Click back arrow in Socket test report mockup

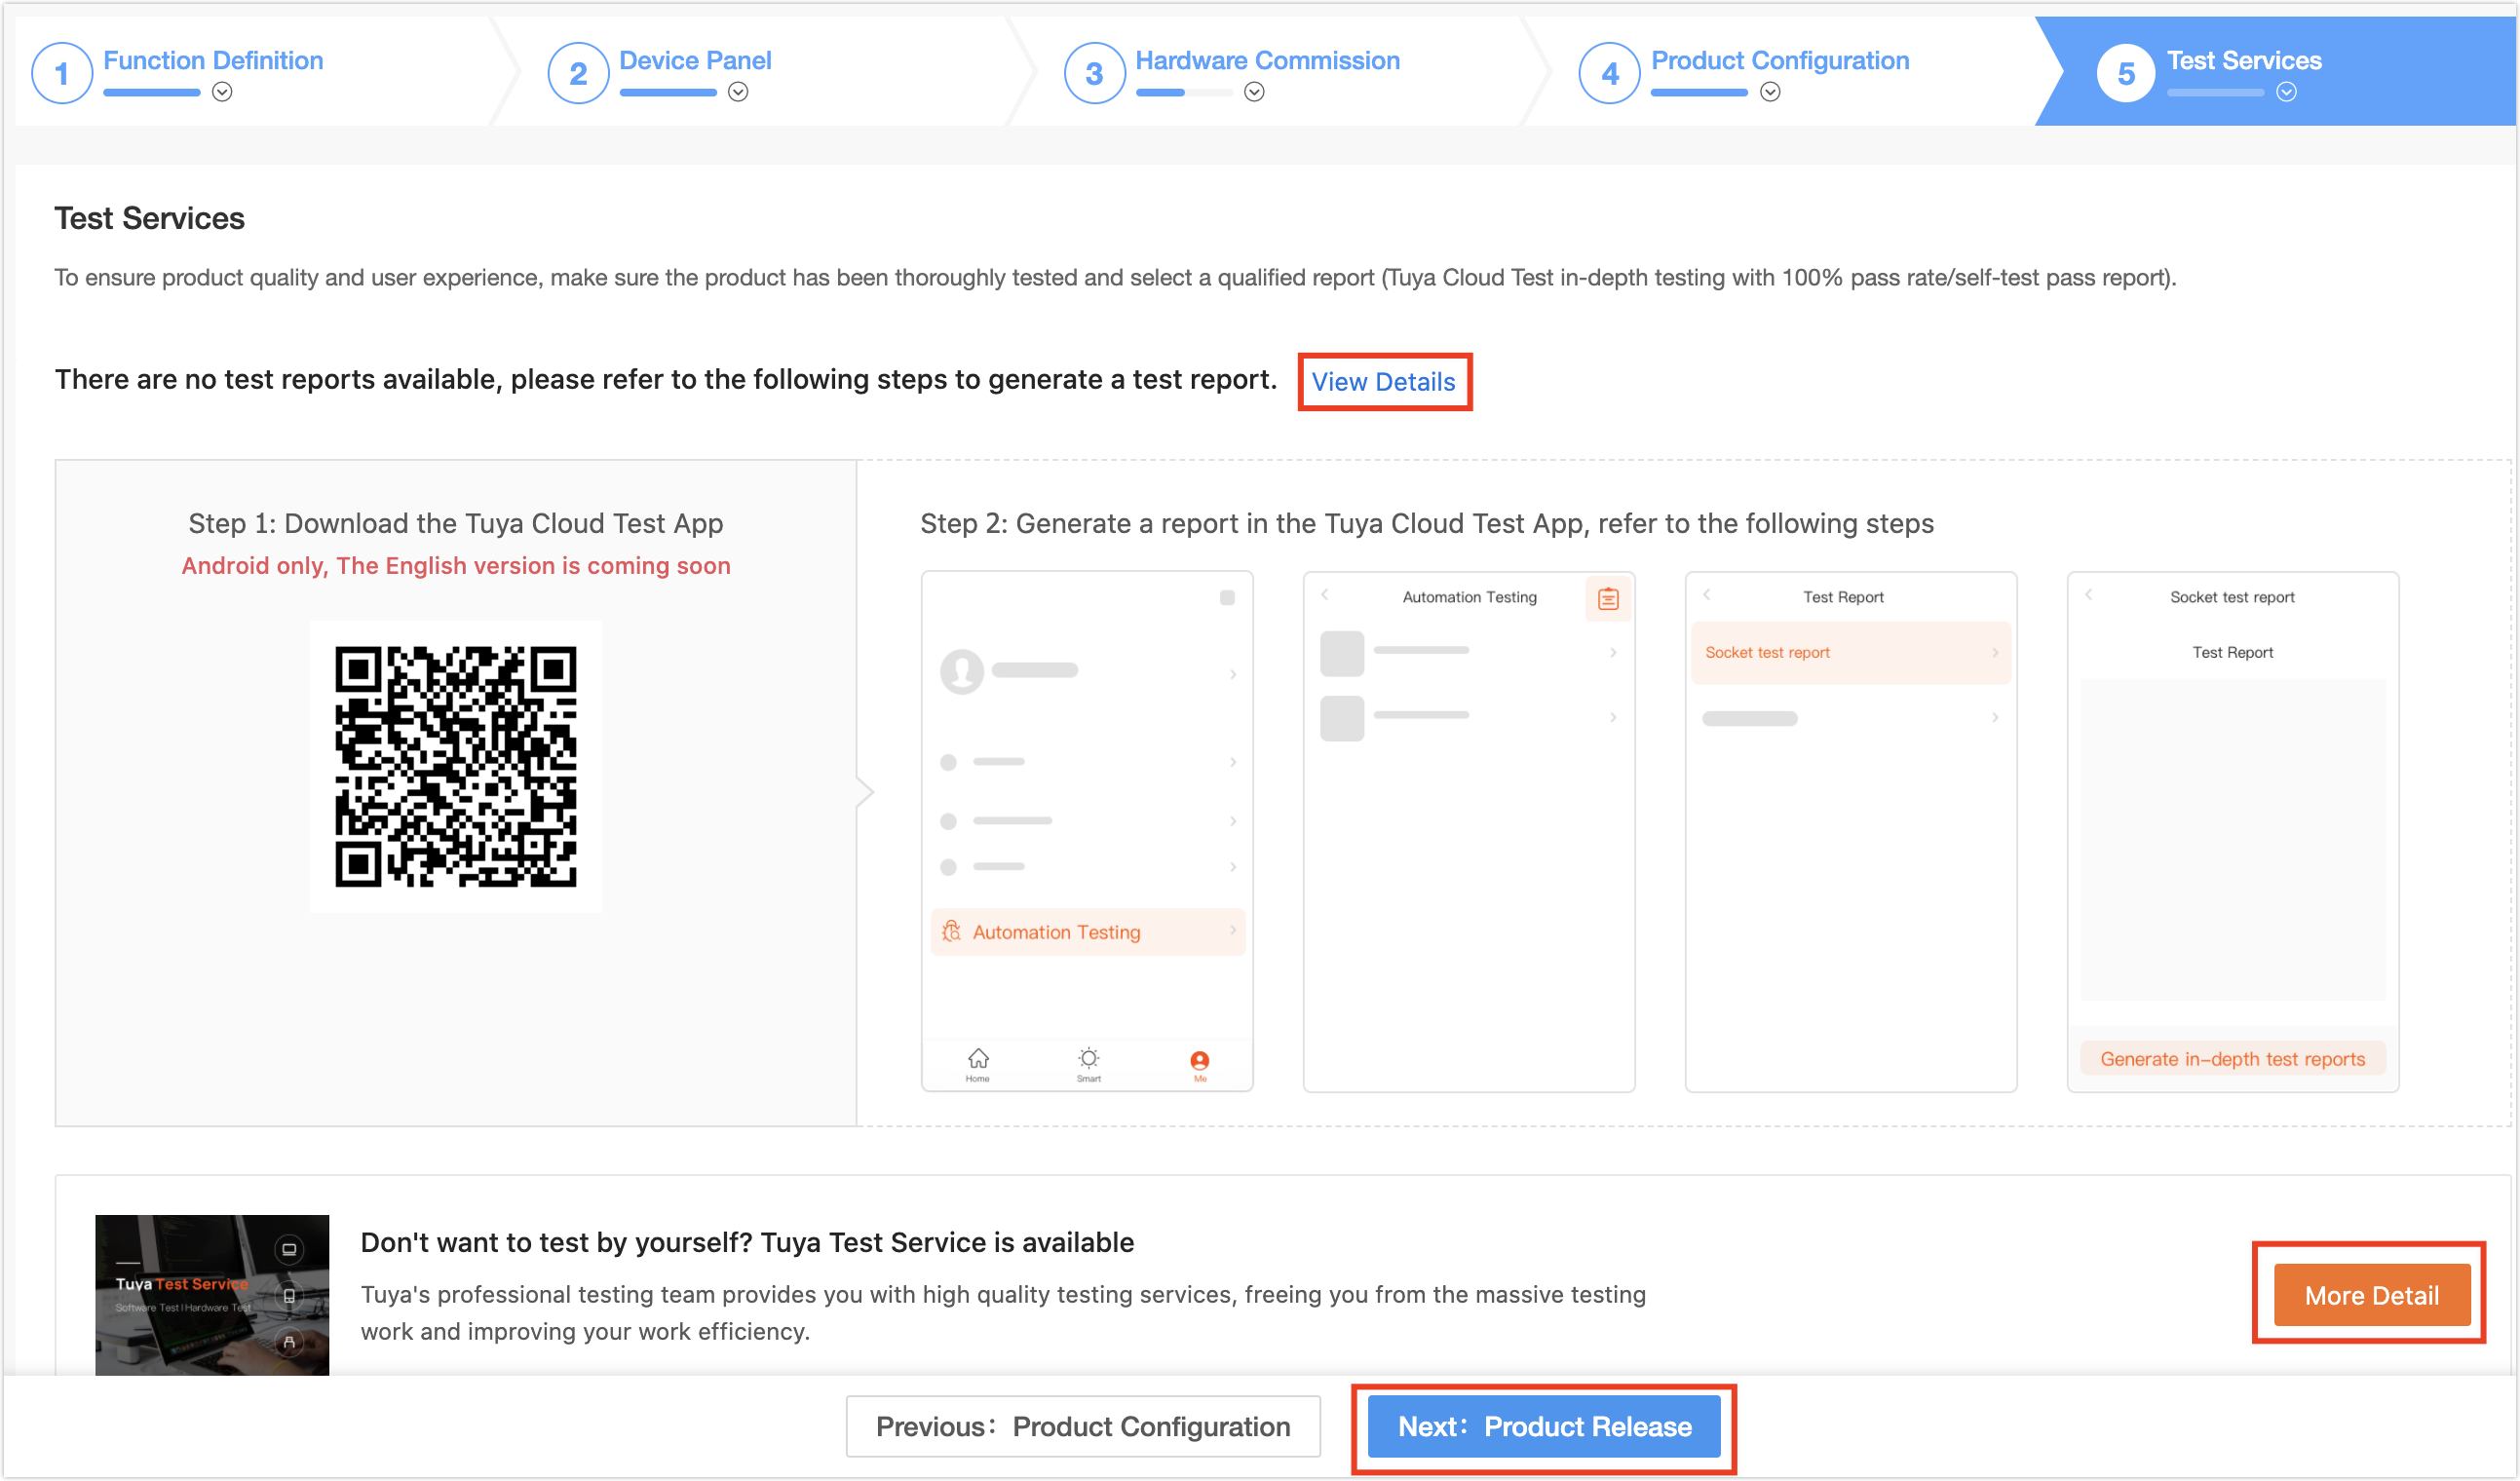[x=2089, y=595]
